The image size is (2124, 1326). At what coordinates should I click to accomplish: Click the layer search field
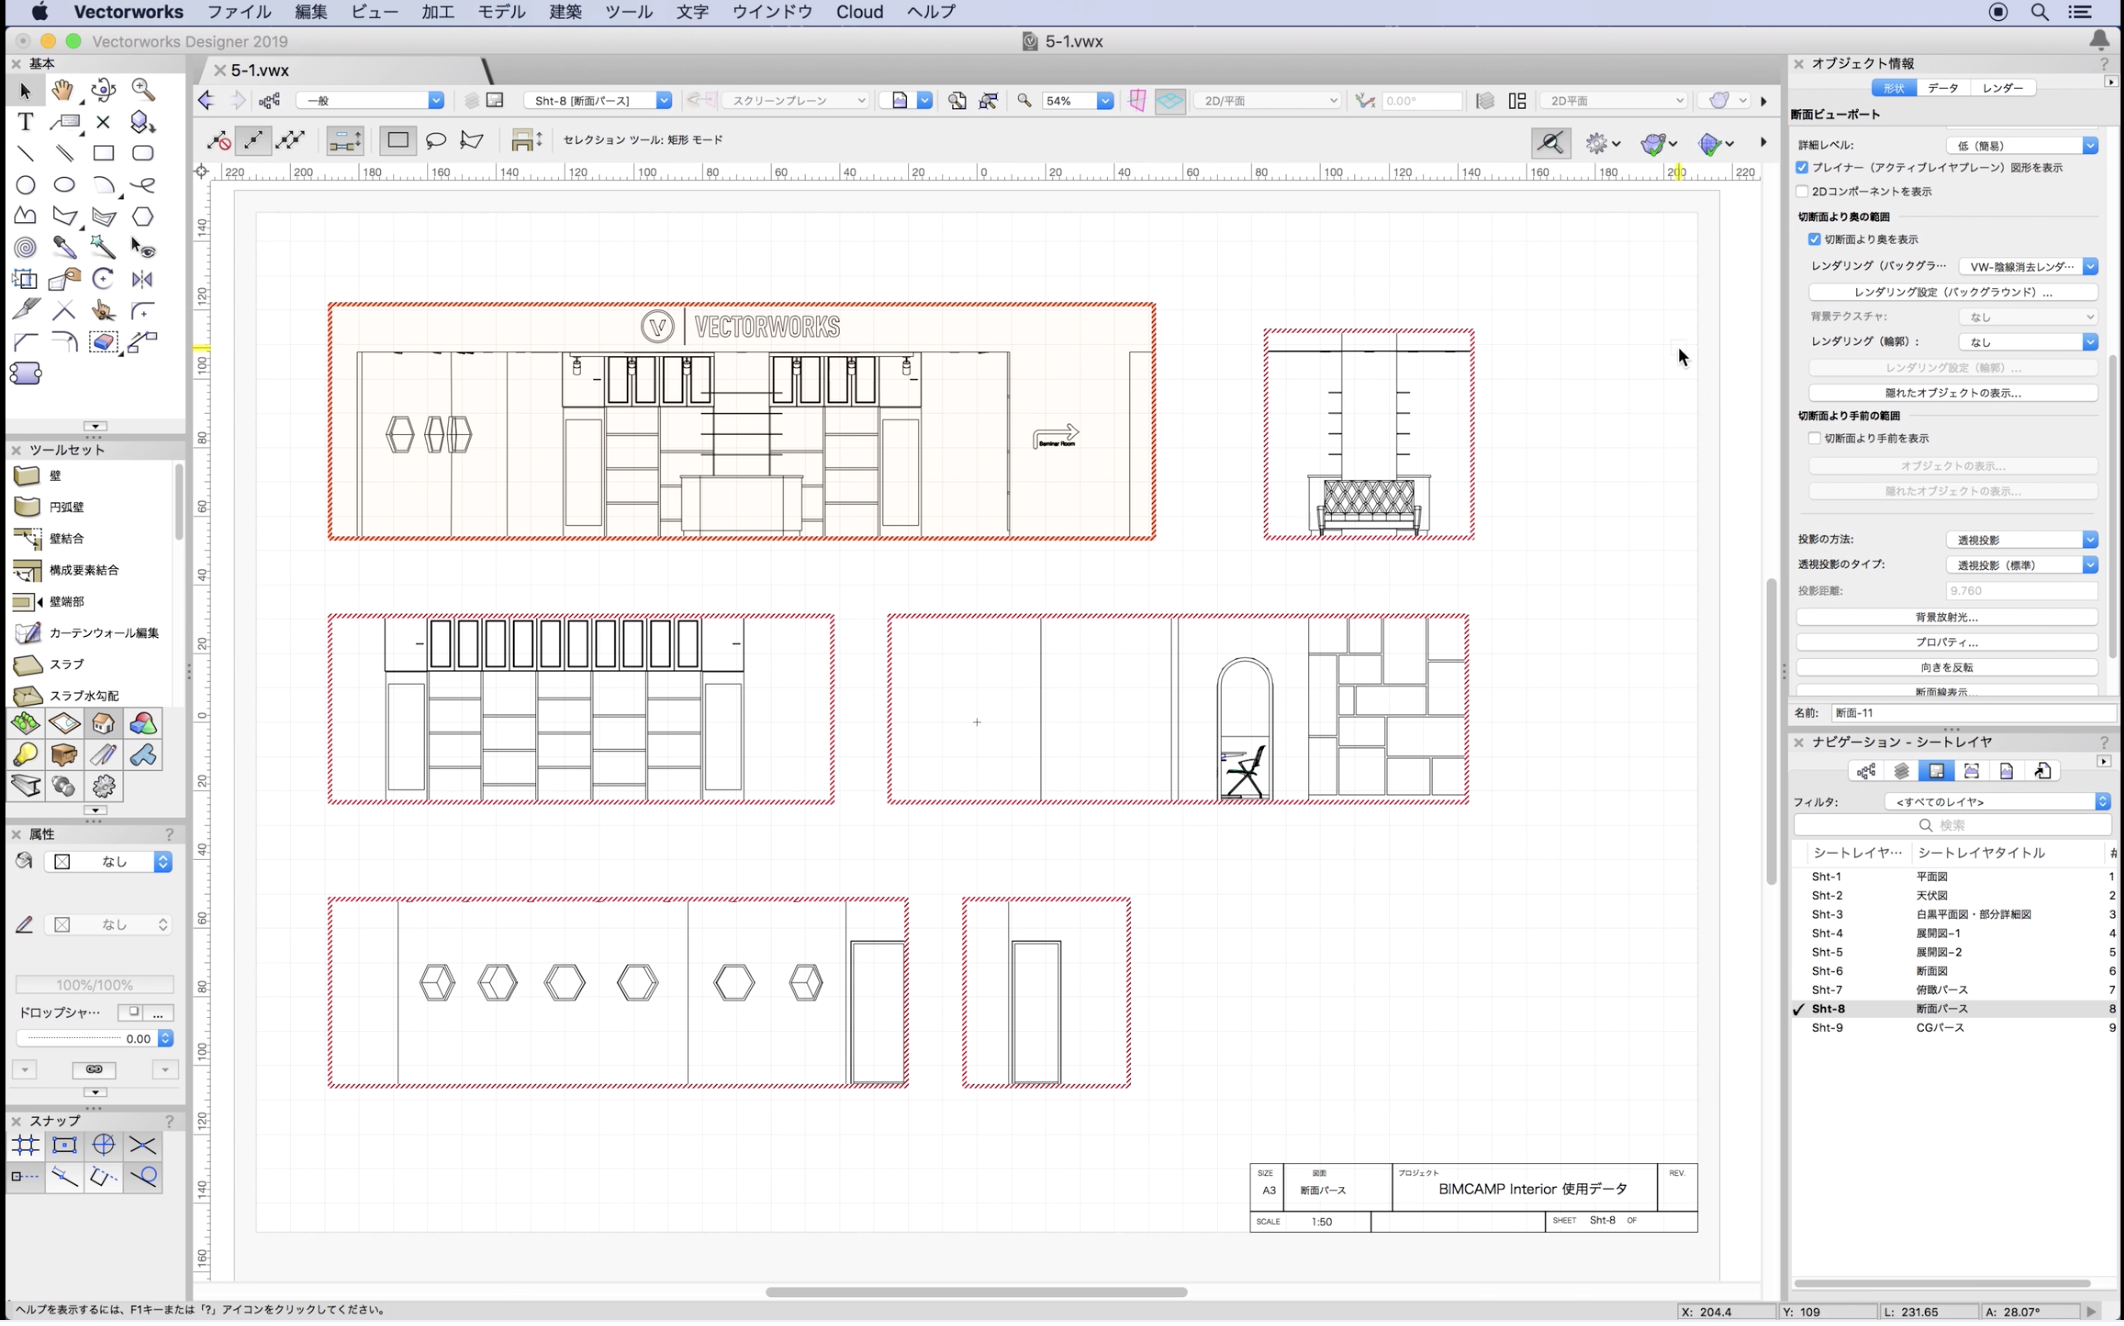tap(1951, 826)
